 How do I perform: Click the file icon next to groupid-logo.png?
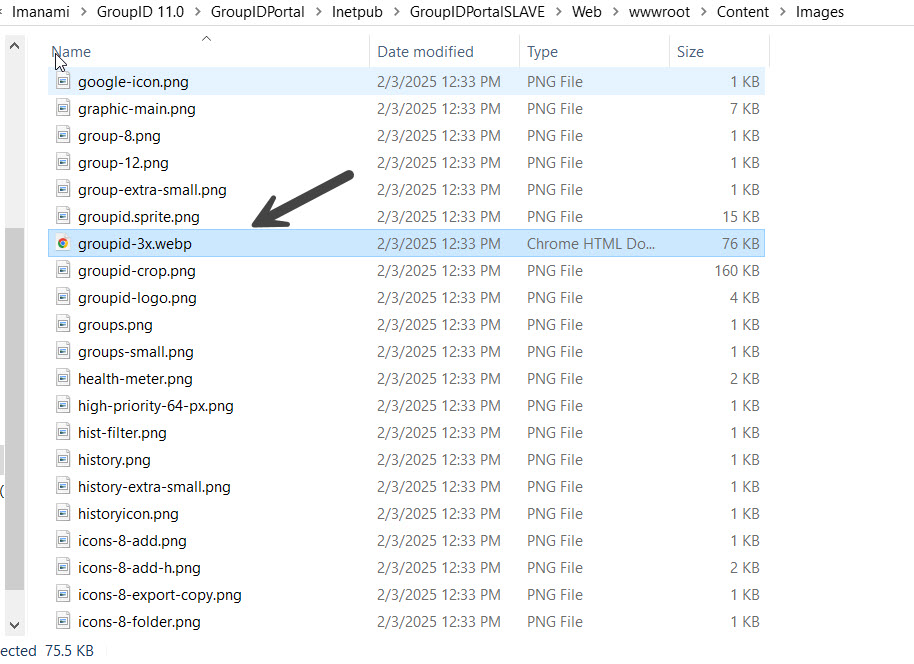62,297
